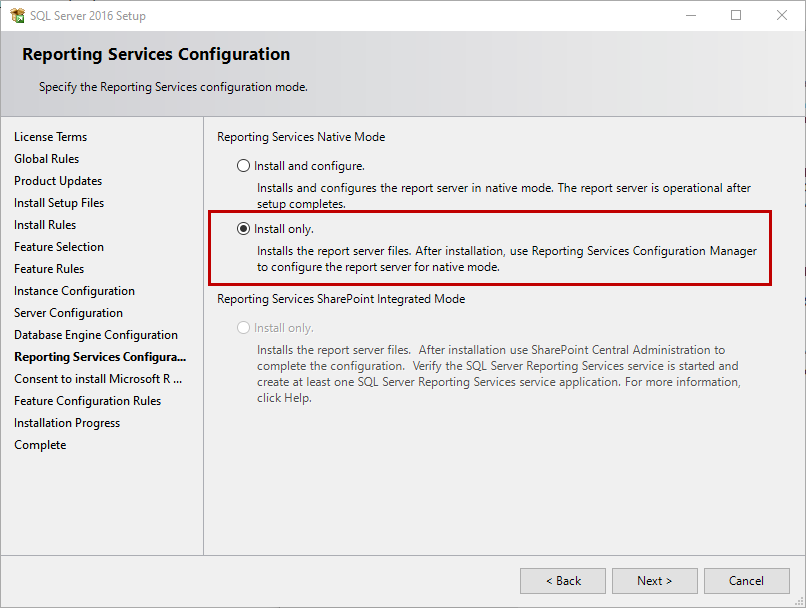Go to the License Terms step
Image resolution: width=806 pixels, height=608 pixels.
50,137
